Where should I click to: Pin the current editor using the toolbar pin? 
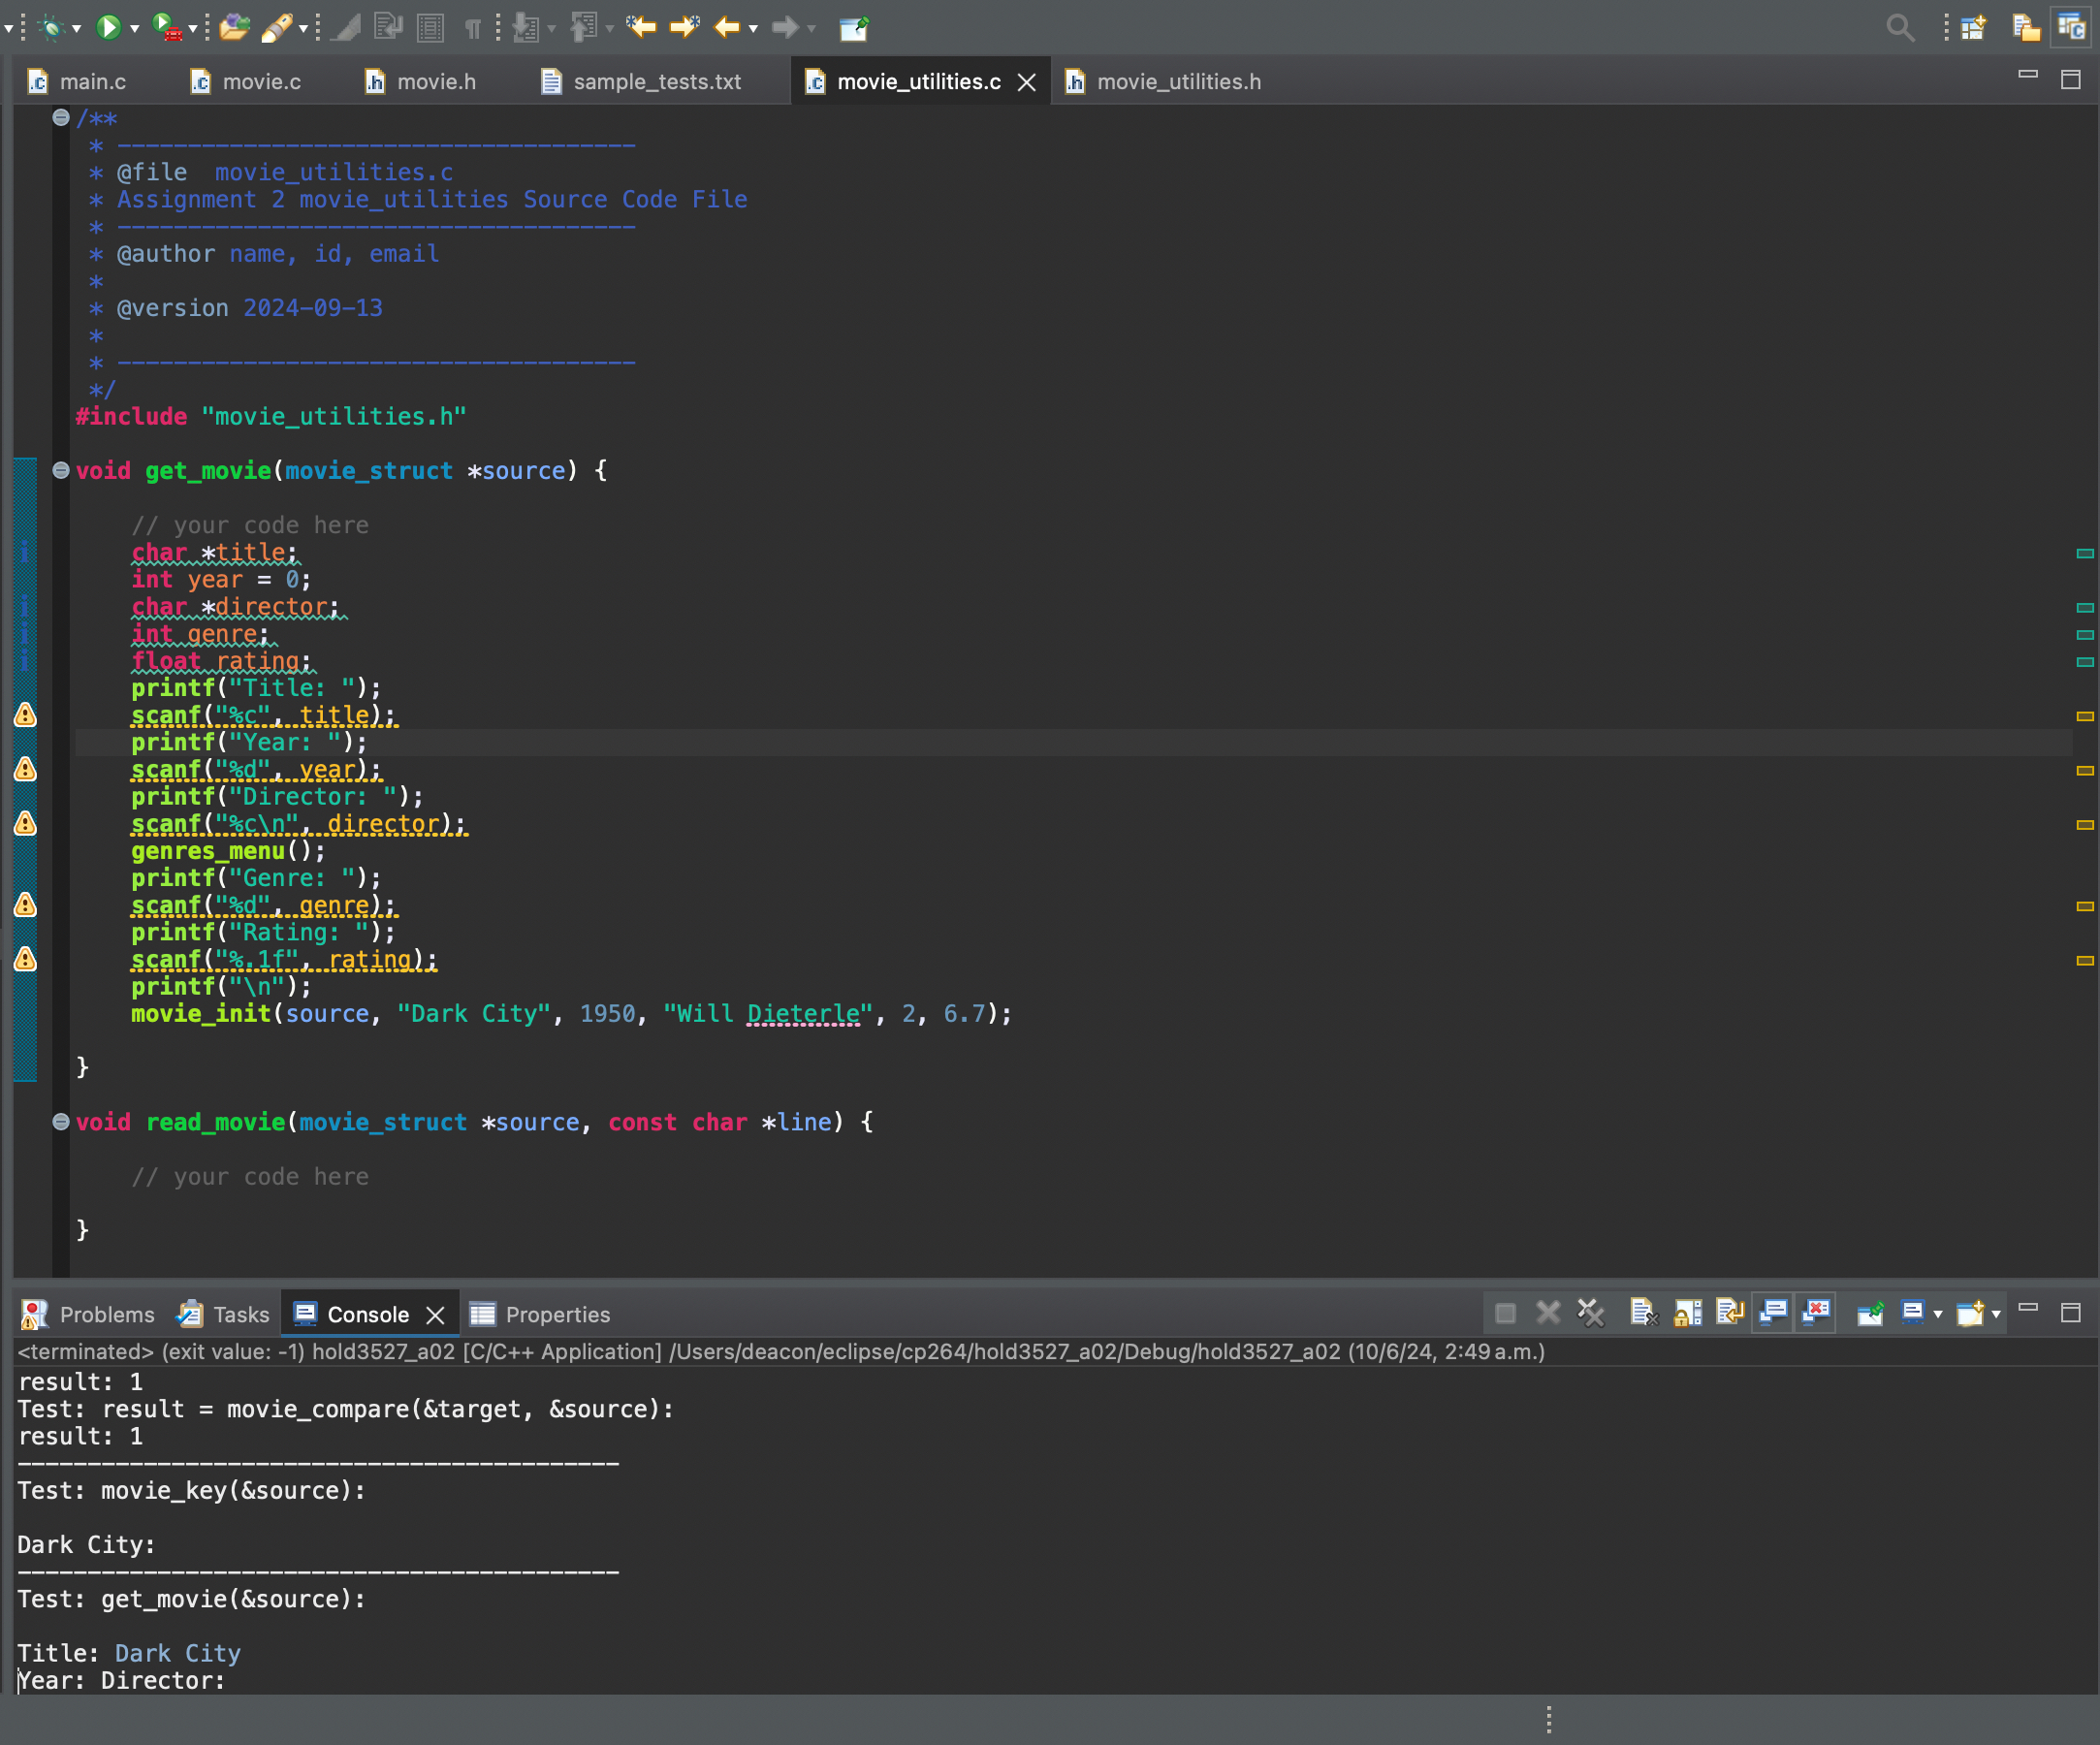[853, 28]
